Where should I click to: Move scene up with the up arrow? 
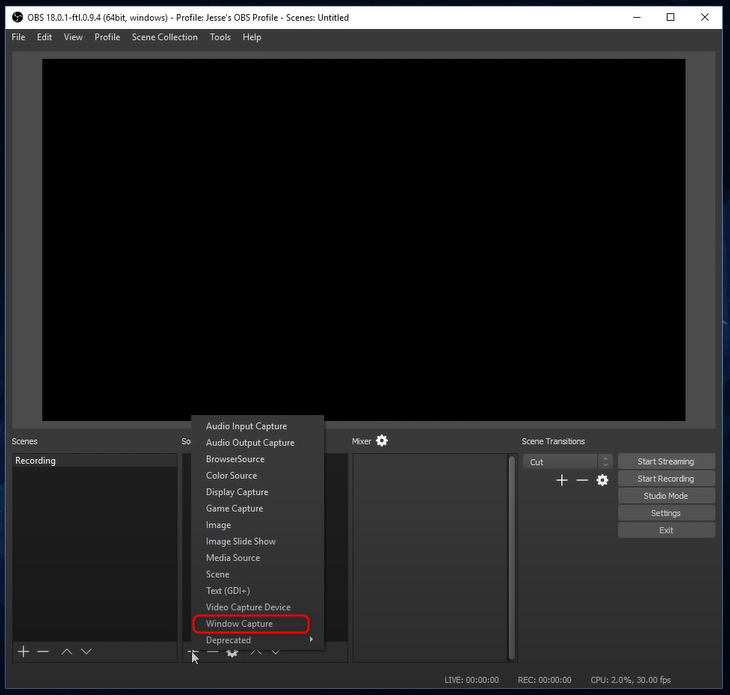(x=67, y=651)
